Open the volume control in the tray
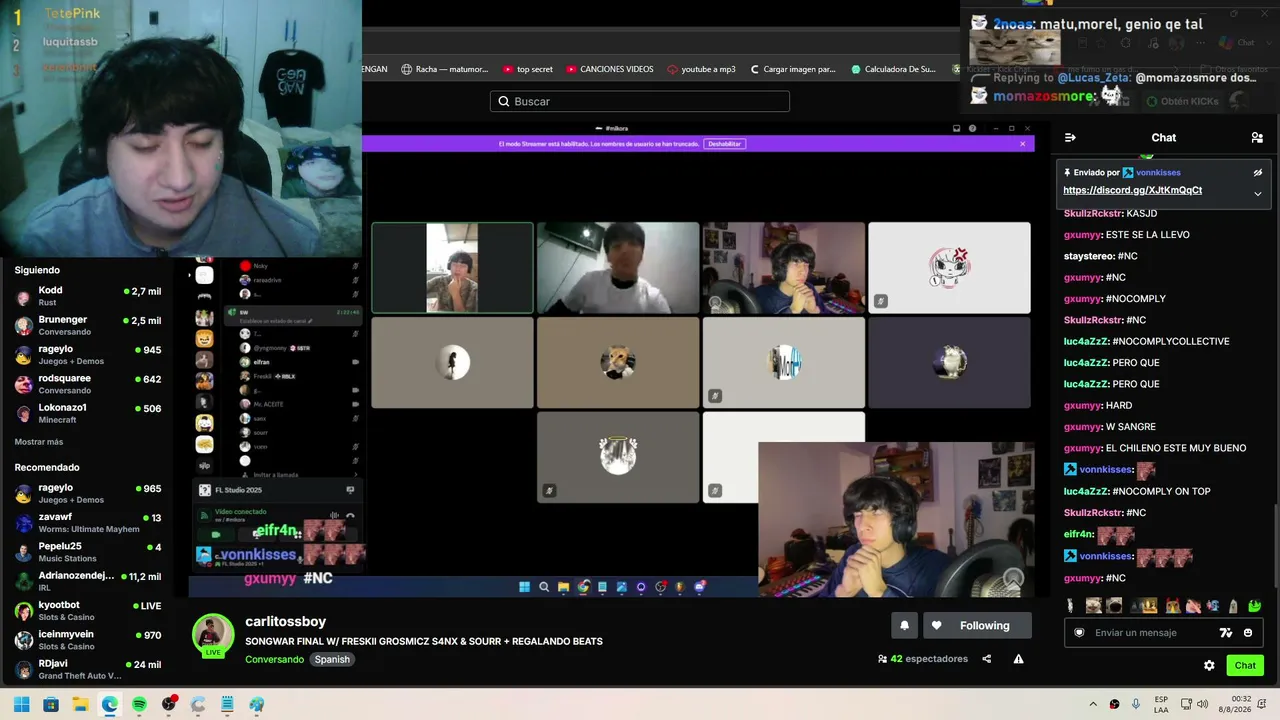 [1202, 704]
